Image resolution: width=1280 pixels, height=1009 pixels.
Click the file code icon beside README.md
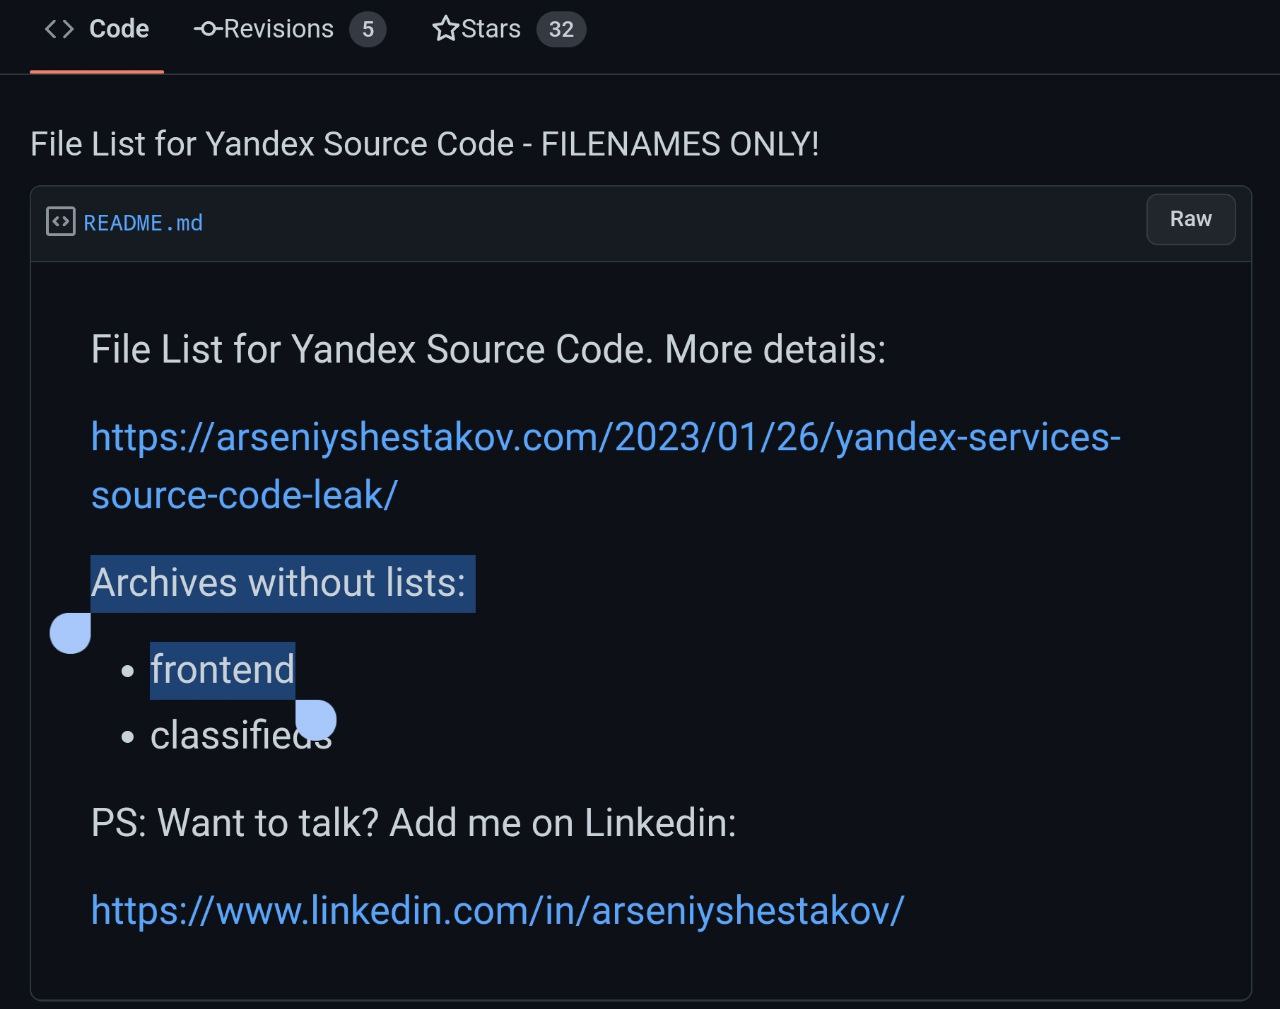coord(60,221)
